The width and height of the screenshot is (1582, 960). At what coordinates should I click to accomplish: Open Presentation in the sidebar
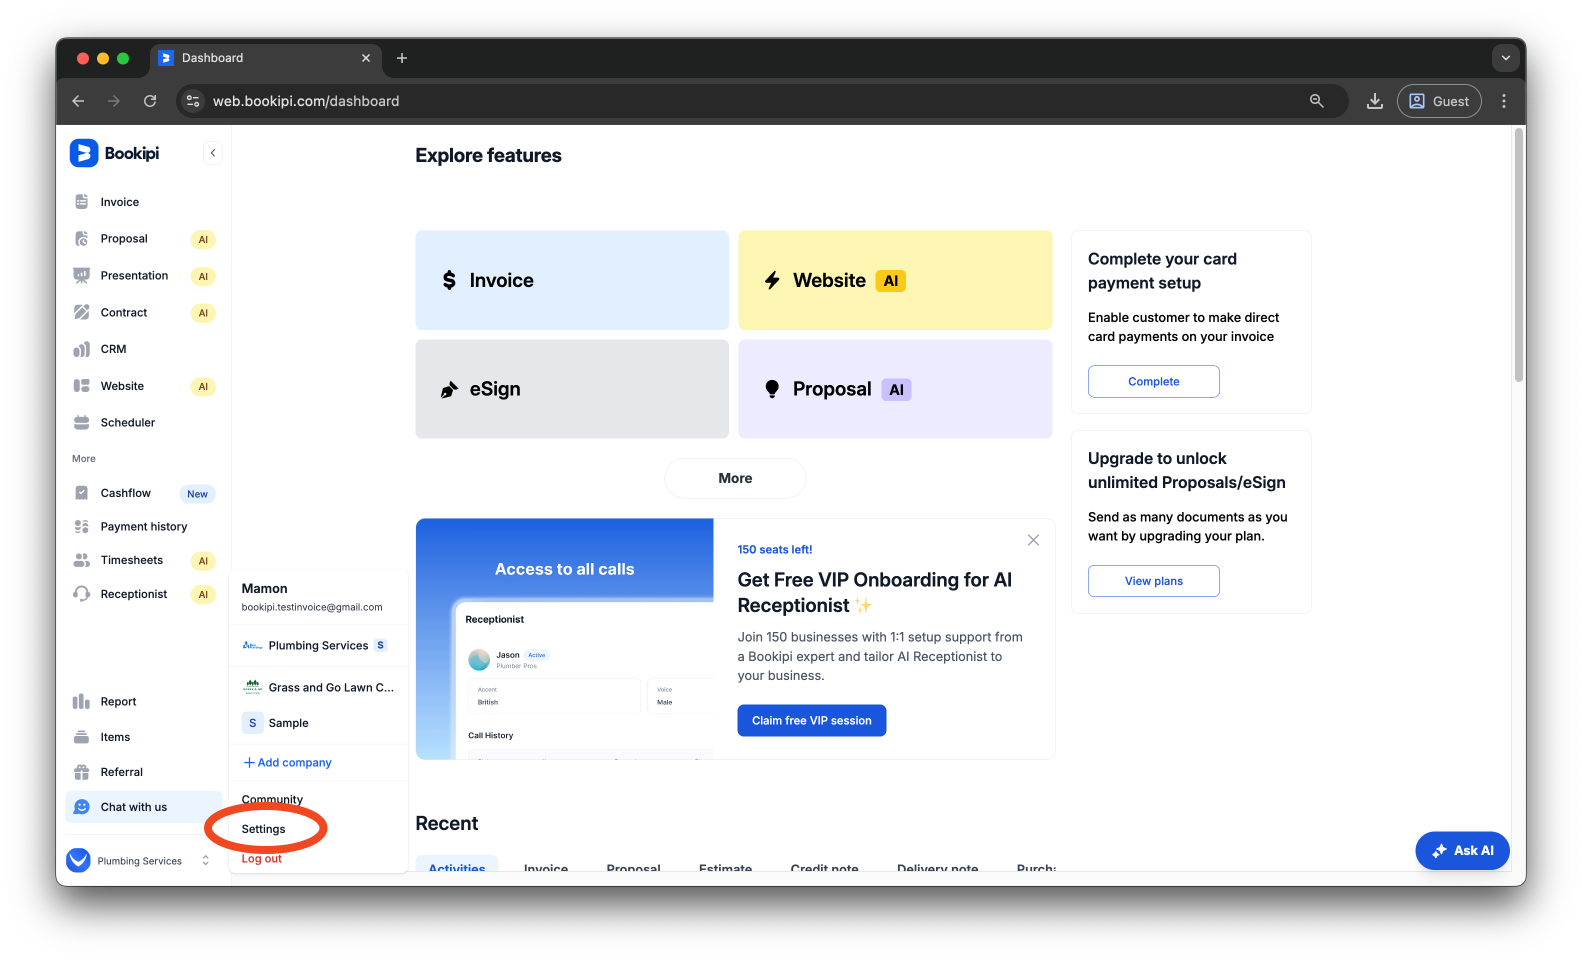143,276
